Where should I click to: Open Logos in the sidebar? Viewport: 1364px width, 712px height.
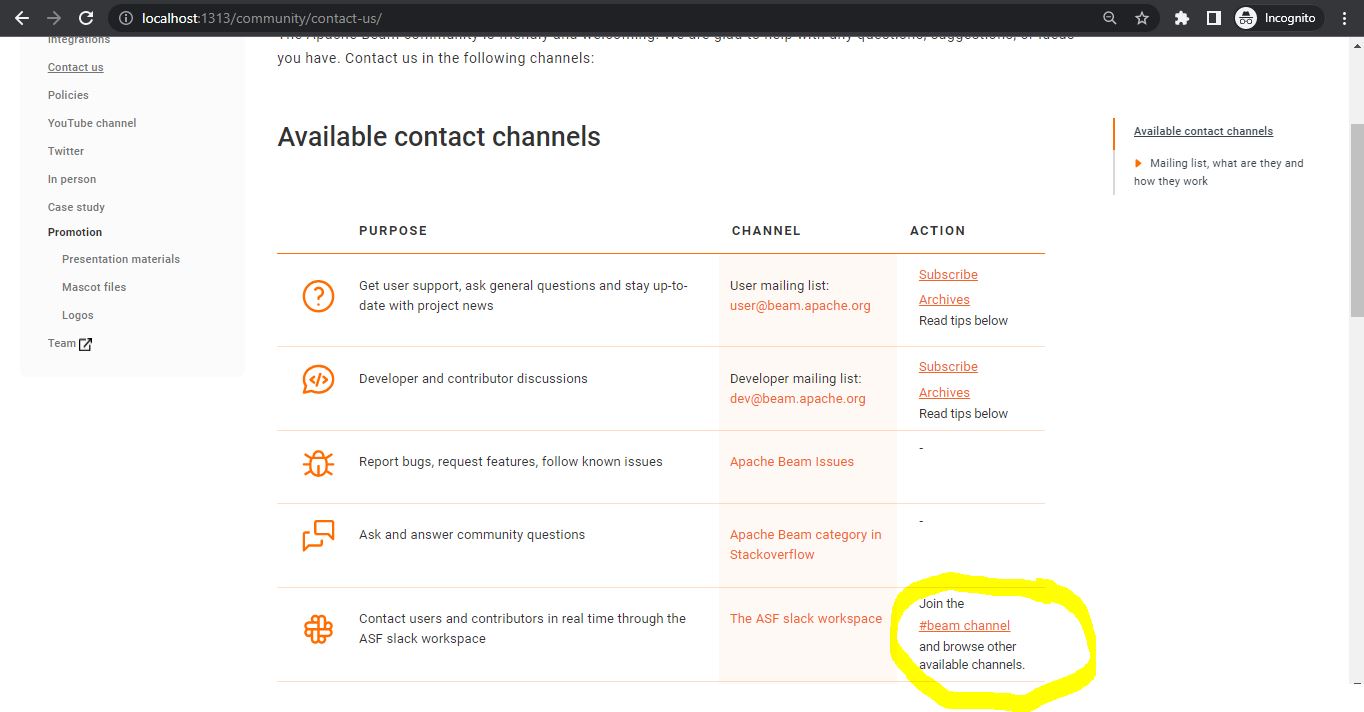pyautogui.click(x=78, y=315)
